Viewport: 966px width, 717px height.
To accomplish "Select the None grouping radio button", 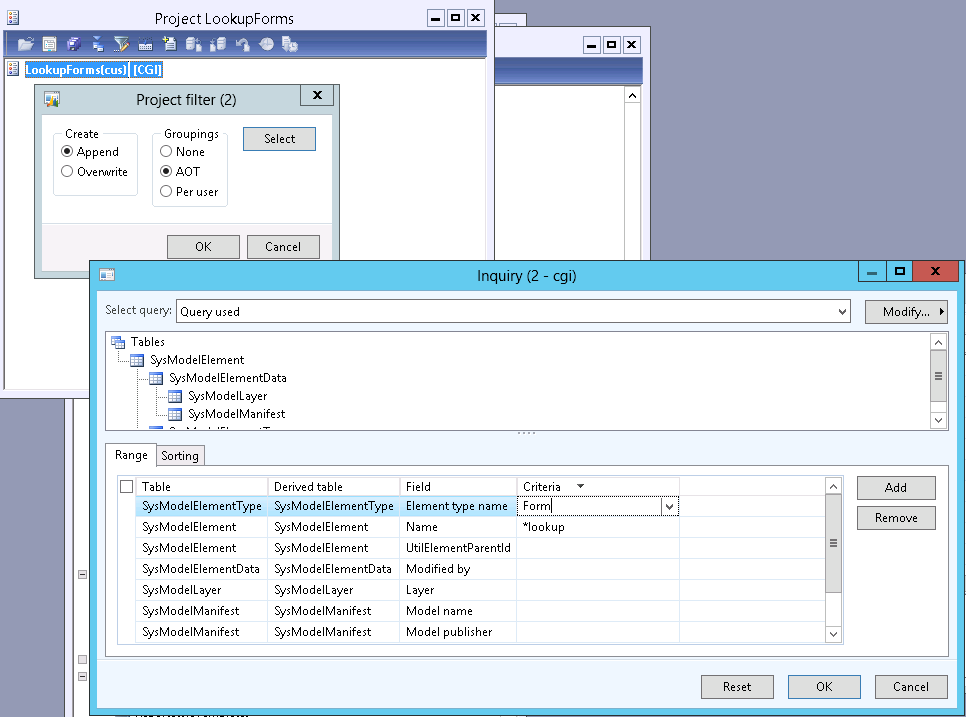I will (x=166, y=152).
